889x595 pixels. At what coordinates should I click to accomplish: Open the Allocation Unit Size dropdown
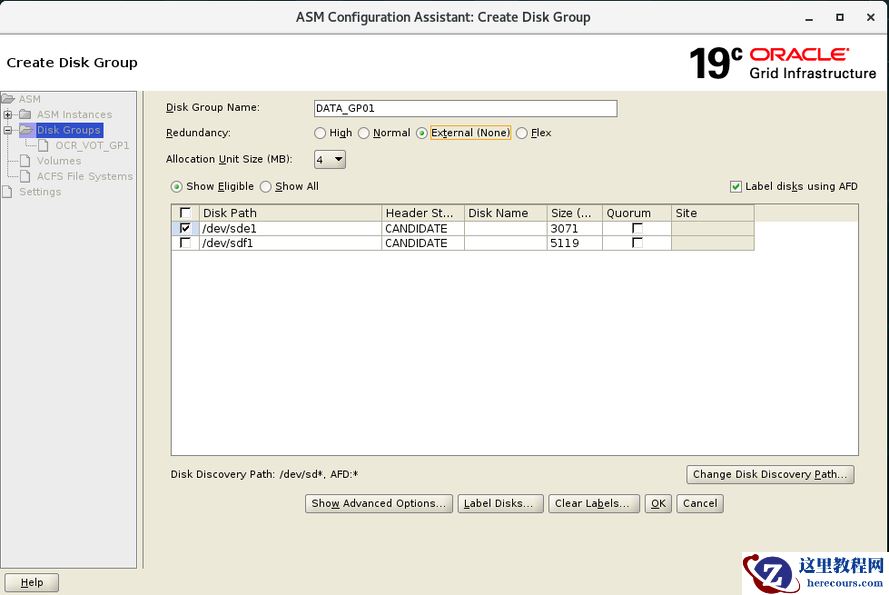coord(330,160)
